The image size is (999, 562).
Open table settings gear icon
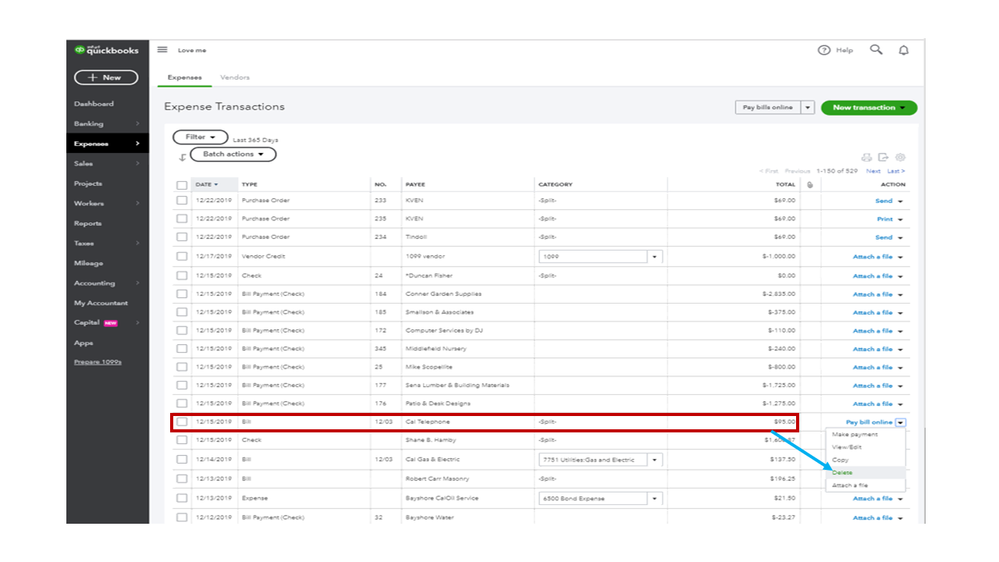900,157
